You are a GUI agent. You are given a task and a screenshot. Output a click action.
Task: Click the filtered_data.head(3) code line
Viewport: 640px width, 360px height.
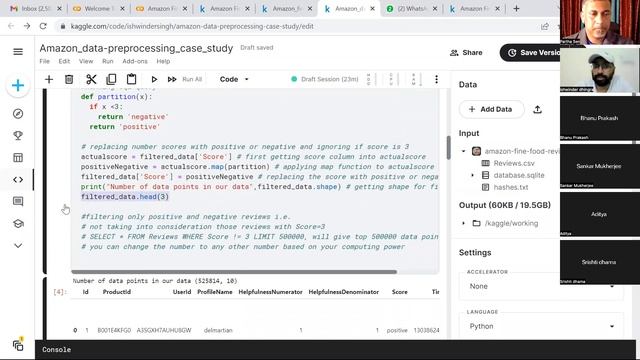124,197
